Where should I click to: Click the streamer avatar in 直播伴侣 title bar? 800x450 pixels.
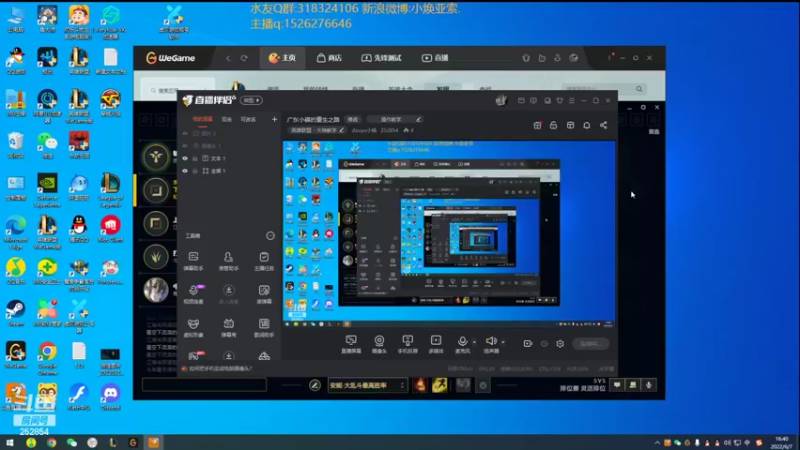pyautogui.click(x=501, y=101)
